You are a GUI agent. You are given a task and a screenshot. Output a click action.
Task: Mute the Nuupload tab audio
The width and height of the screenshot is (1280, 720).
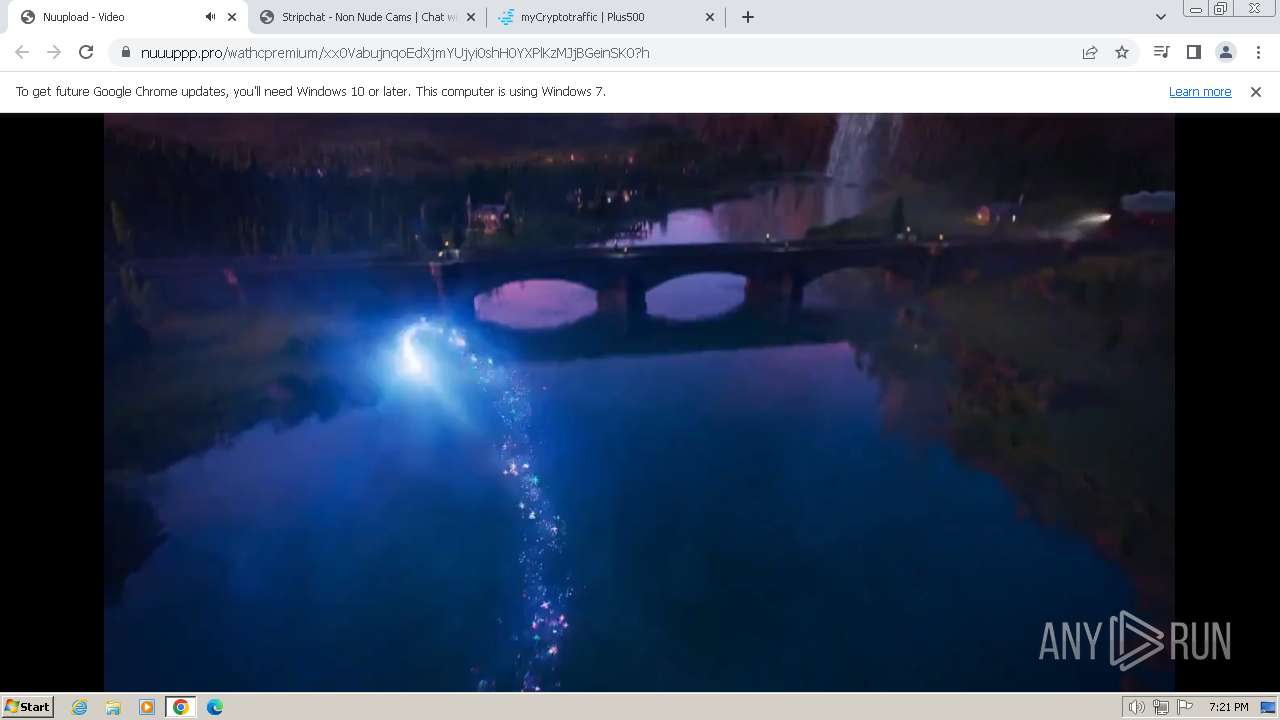(x=210, y=17)
